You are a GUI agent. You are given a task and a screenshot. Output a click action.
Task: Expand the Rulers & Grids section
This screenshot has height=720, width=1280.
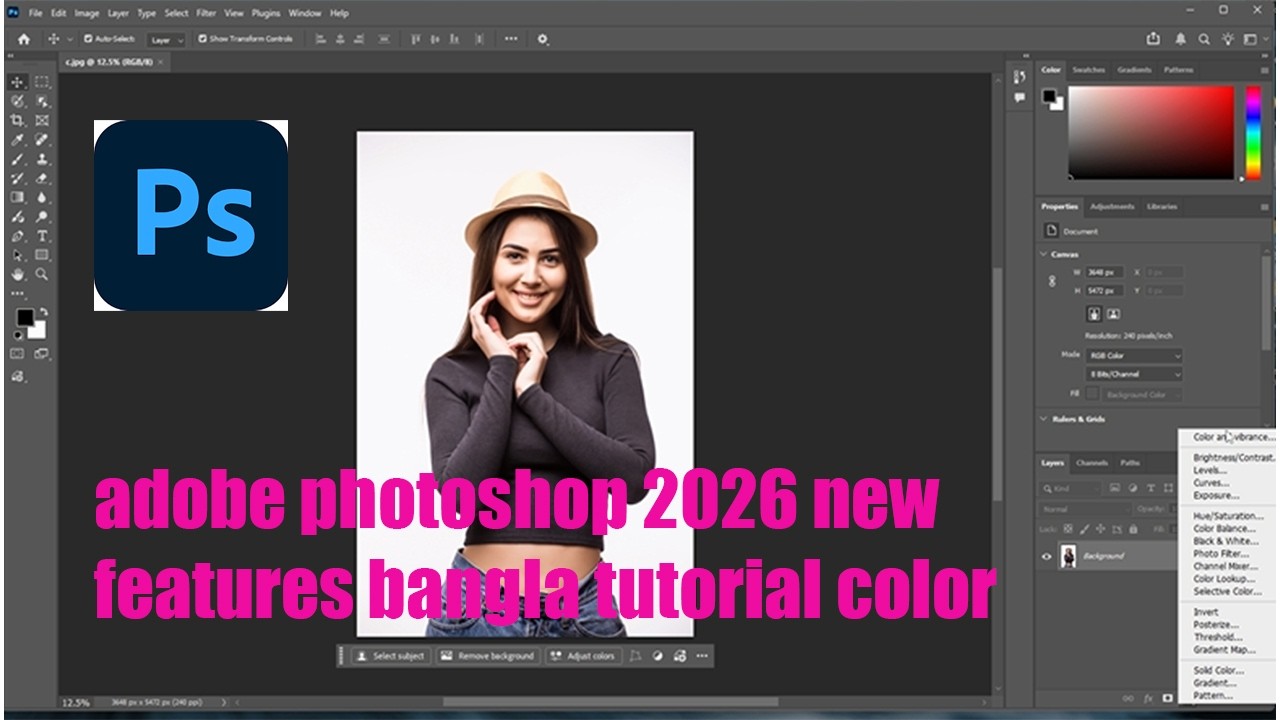(1043, 419)
